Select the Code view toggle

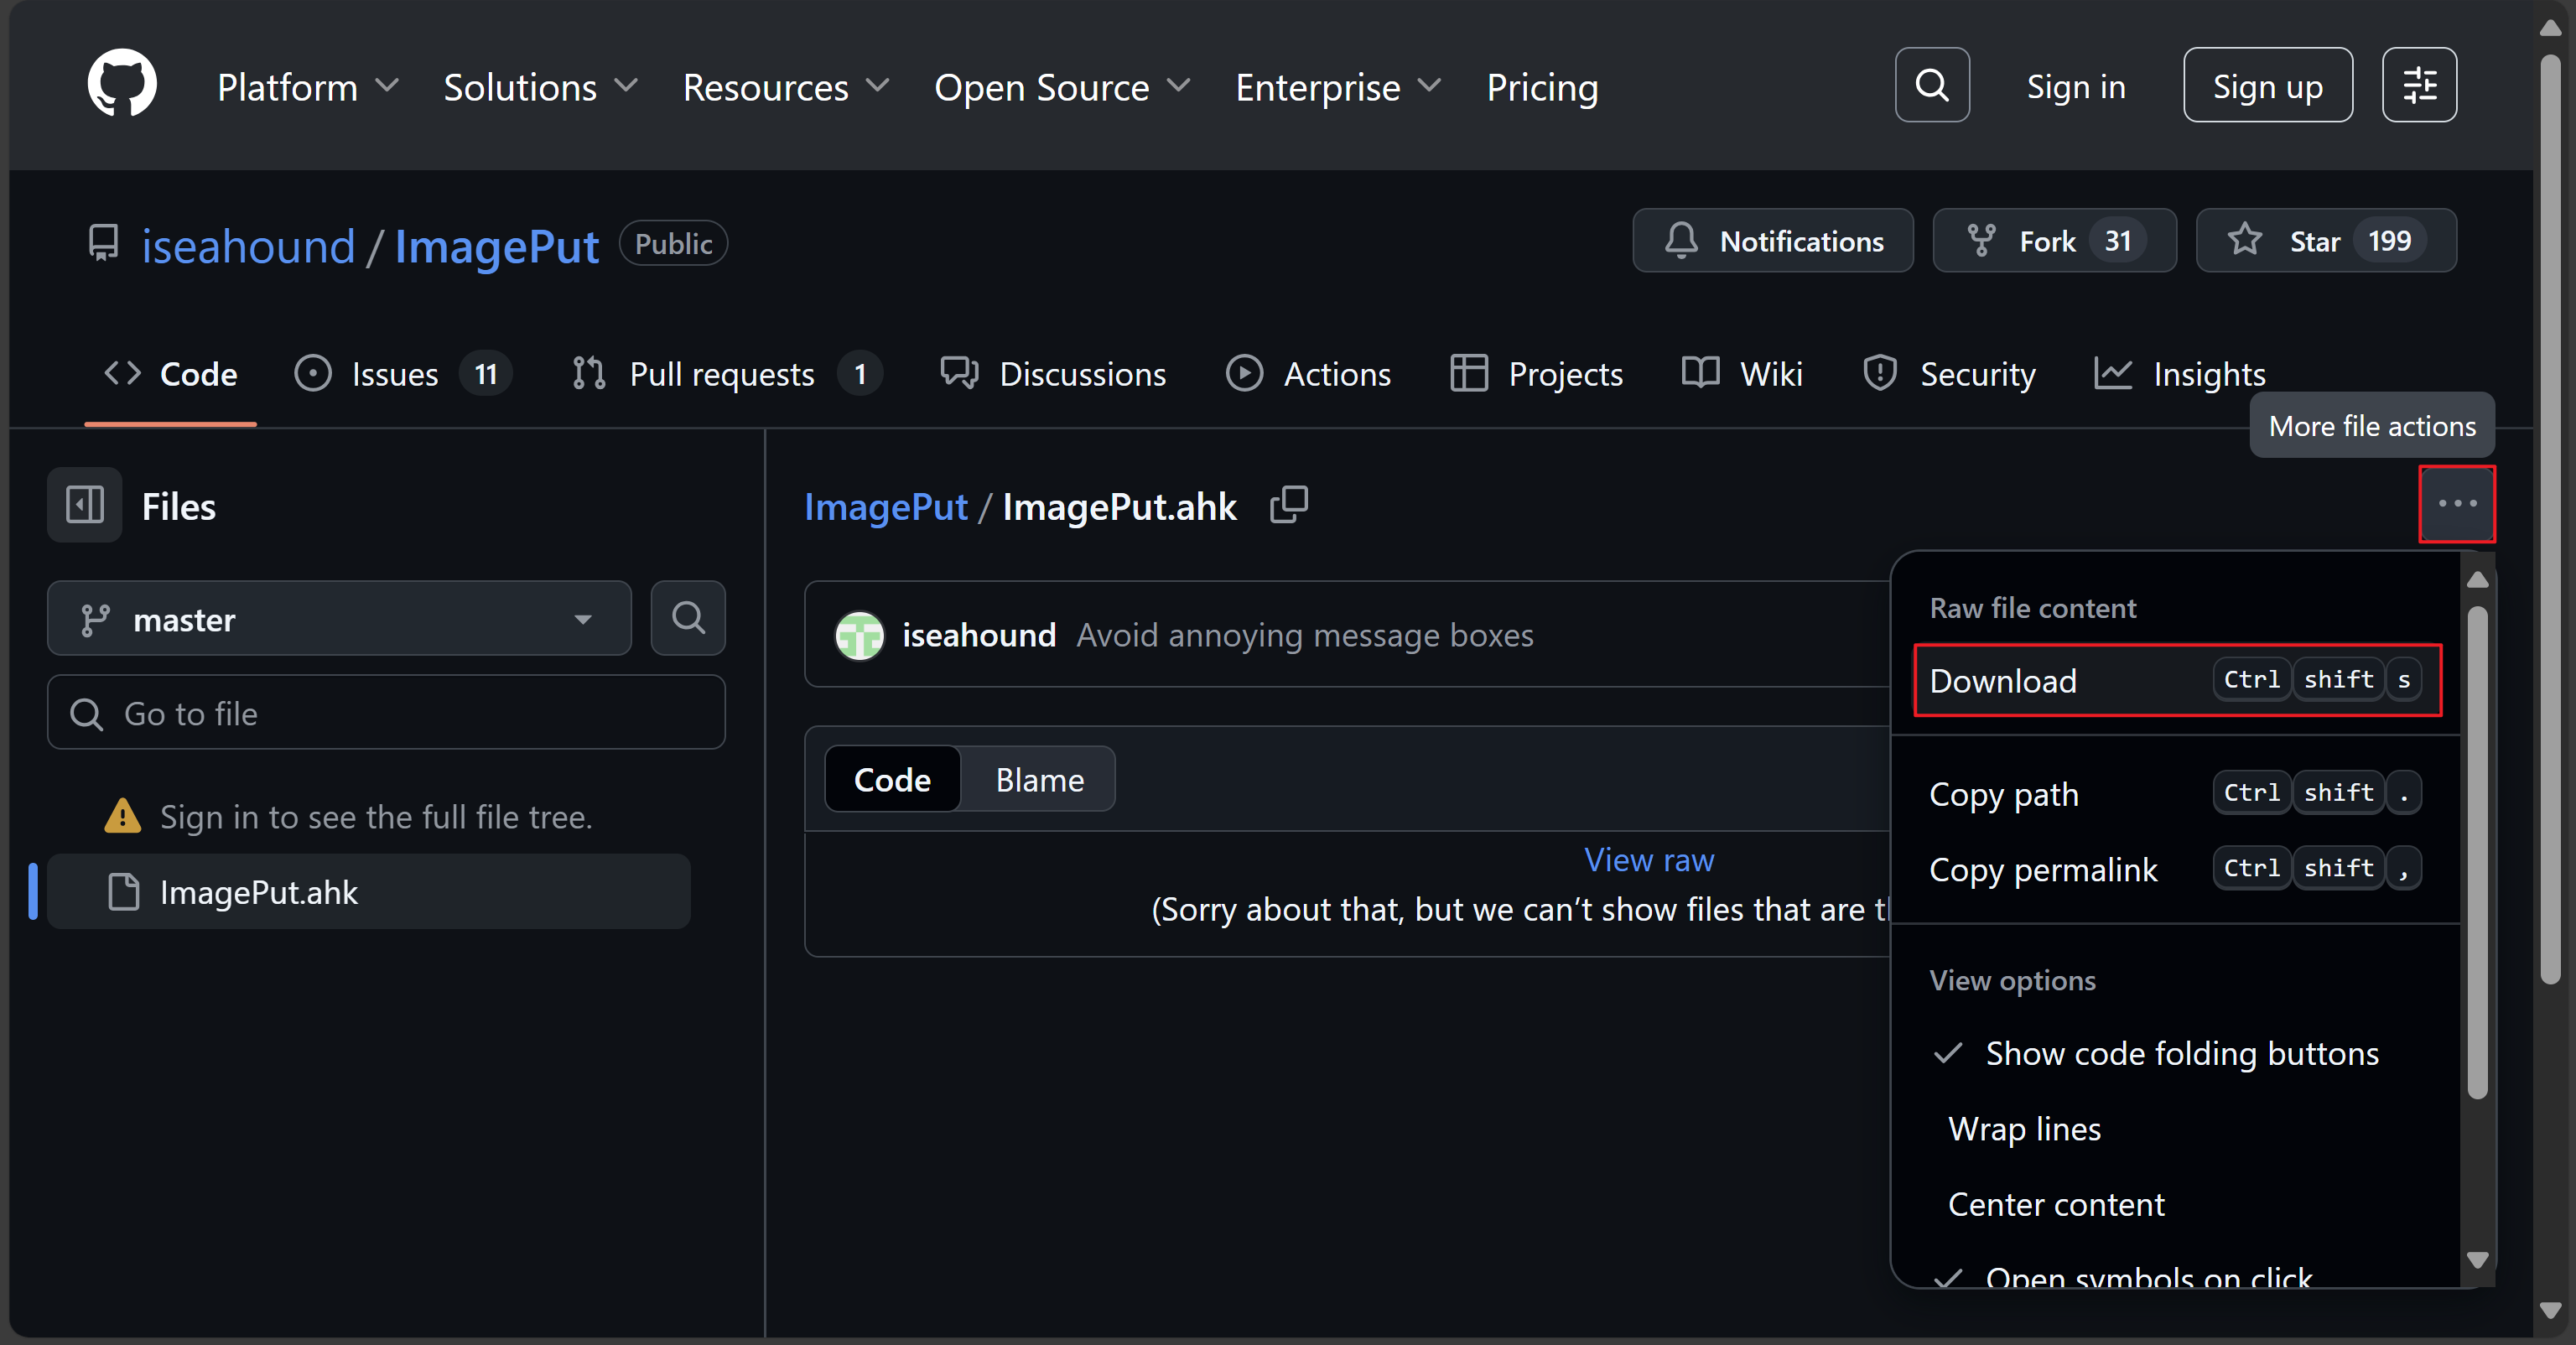click(892, 779)
